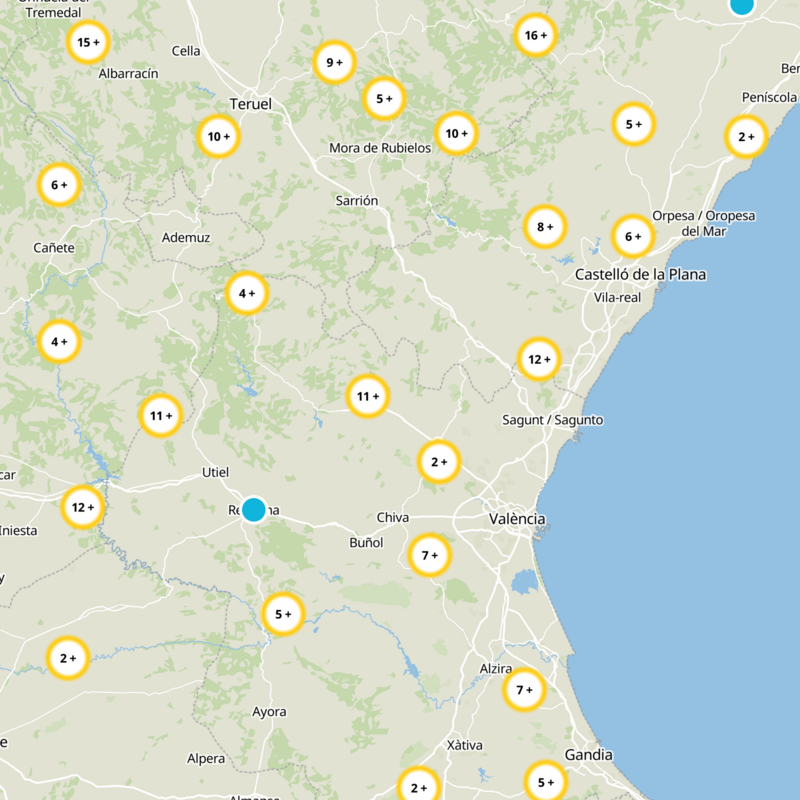Click the Mora de Rubielos label

380,148
